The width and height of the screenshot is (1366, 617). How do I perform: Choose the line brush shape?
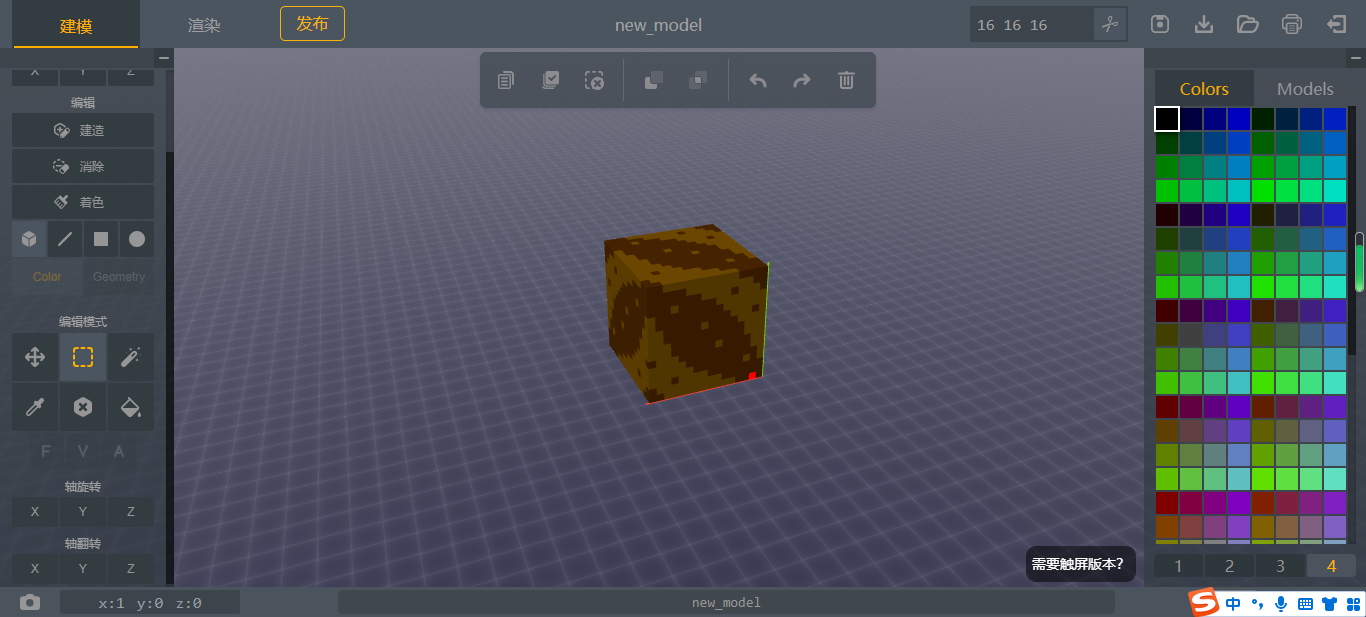pyautogui.click(x=65, y=239)
